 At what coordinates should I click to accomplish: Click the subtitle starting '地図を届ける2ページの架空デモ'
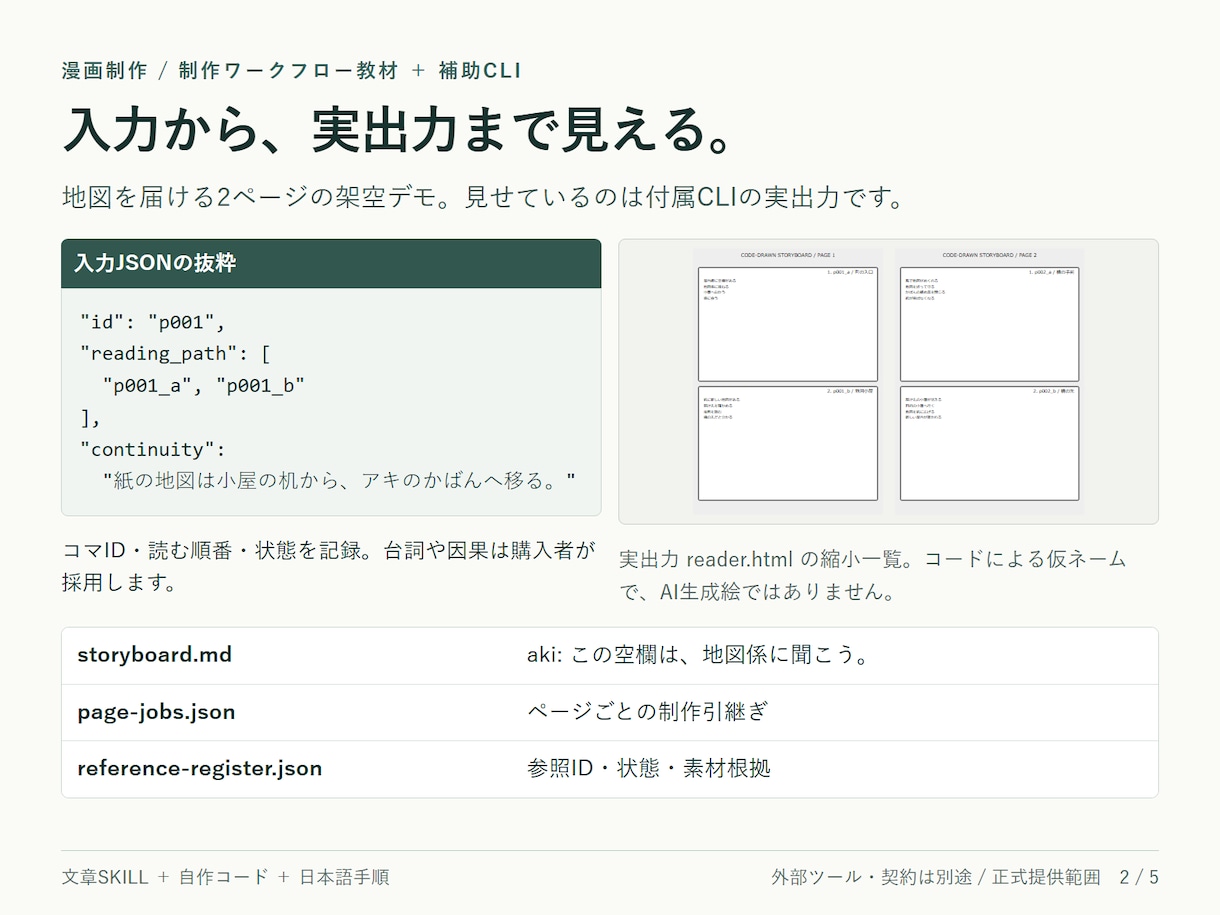[483, 196]
